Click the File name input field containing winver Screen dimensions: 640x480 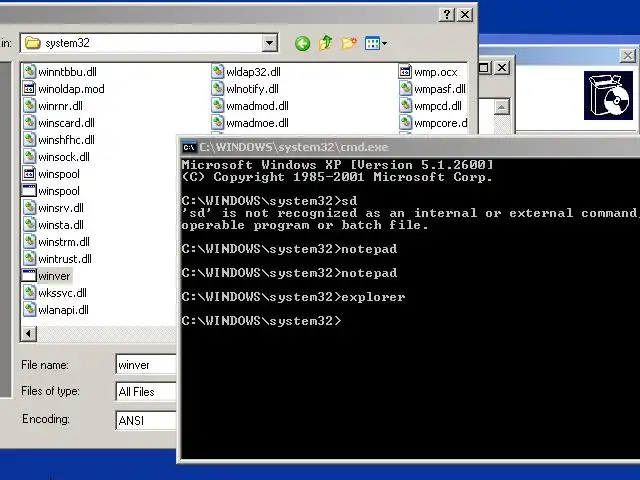coord(146,364)
